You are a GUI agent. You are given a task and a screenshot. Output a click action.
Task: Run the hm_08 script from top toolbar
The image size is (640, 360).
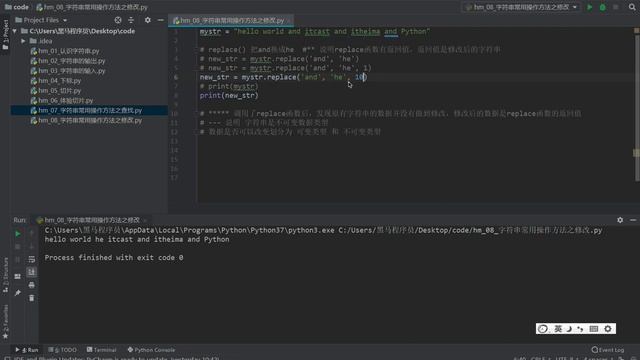point(589,7)
